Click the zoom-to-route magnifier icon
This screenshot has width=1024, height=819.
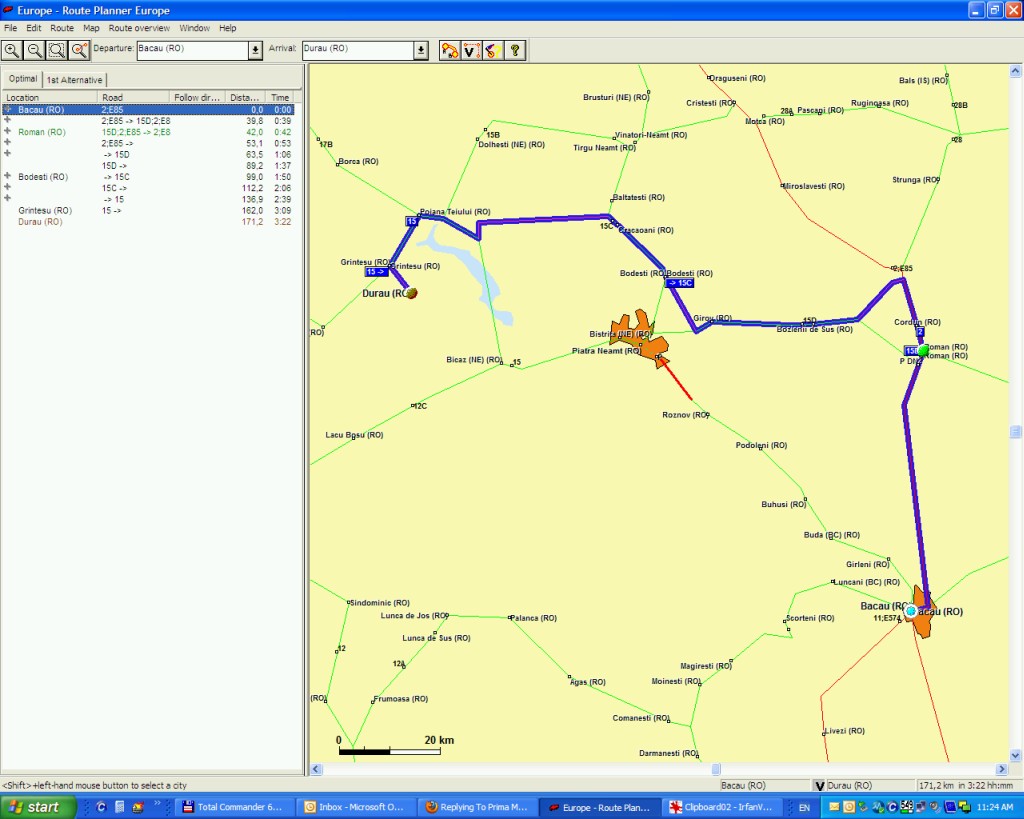[x=79, y=50]
